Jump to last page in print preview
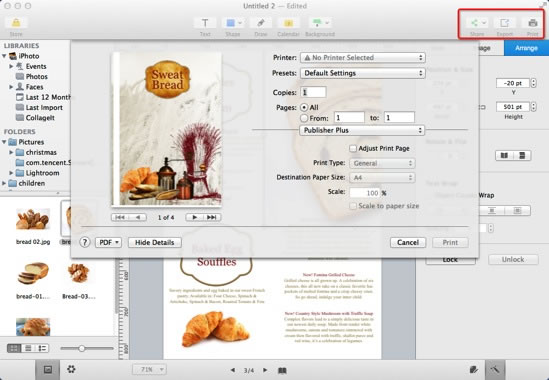The image size is (549, 380). (212, 217)
